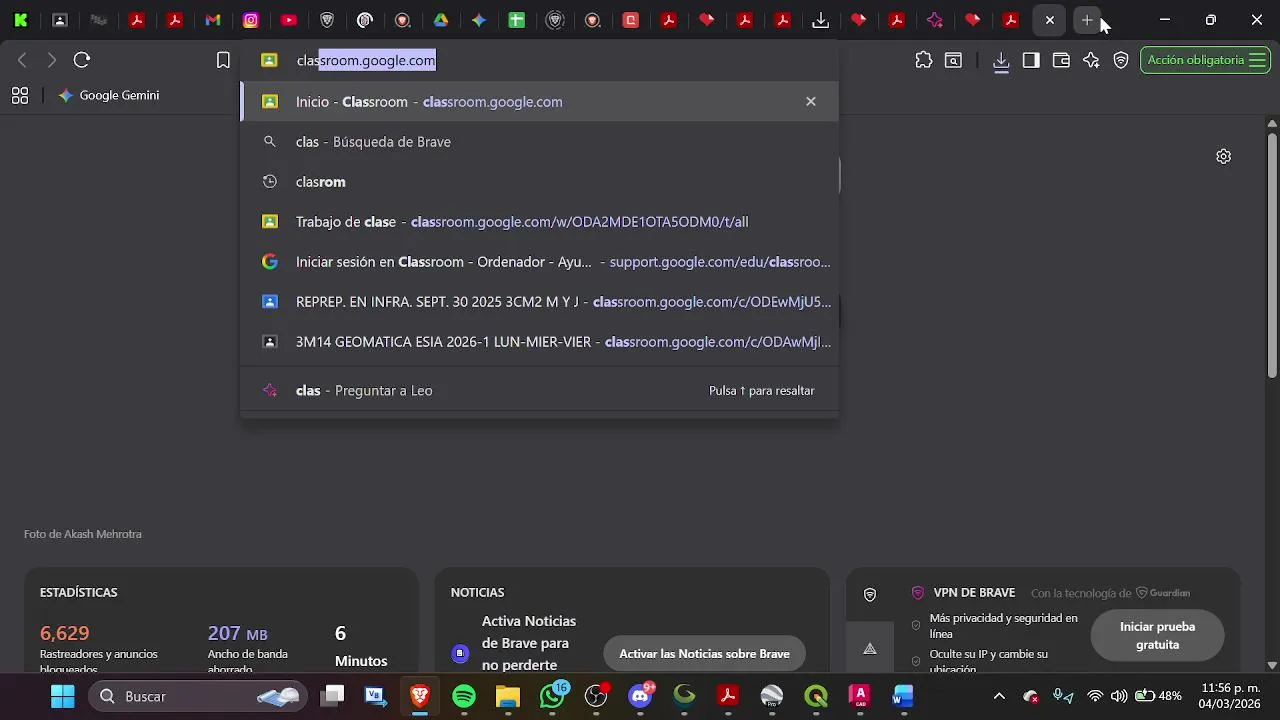Click the 6,629 trackers blocked statistic
This screenshot has height=720, width=1280.
click(x=65, y=633)
